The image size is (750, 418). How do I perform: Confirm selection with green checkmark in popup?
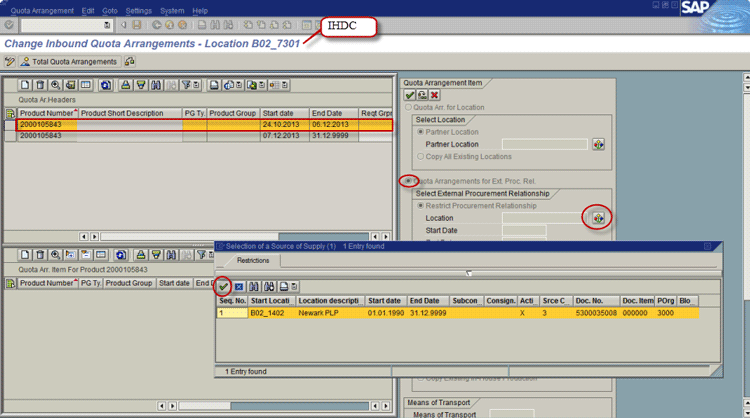pyautogui.click(x=223, y=286)
